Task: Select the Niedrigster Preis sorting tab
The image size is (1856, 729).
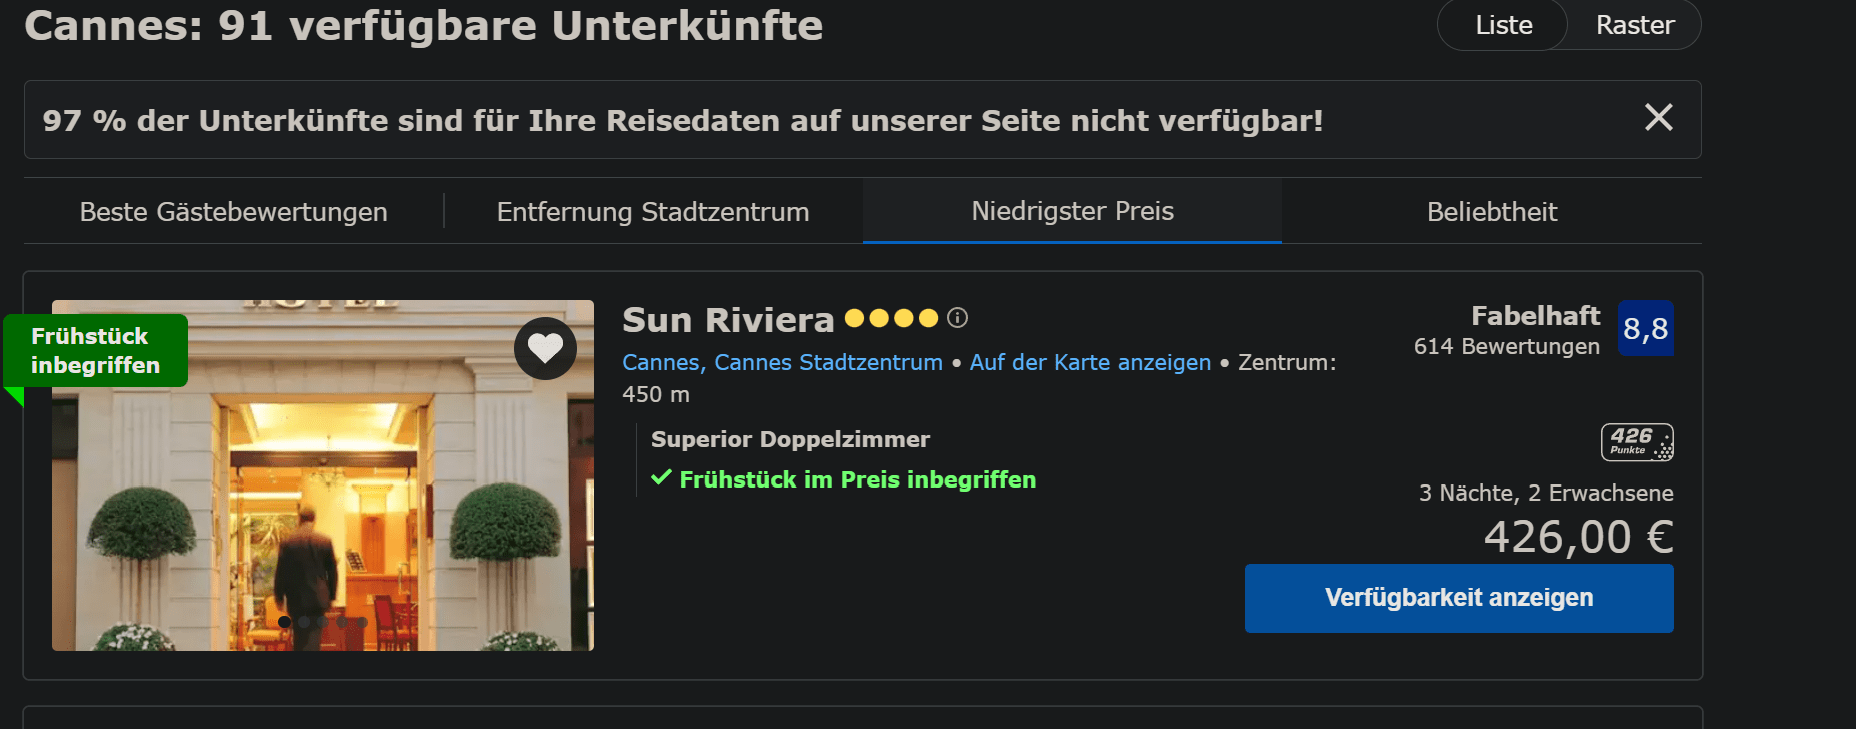Action: 1072,211
